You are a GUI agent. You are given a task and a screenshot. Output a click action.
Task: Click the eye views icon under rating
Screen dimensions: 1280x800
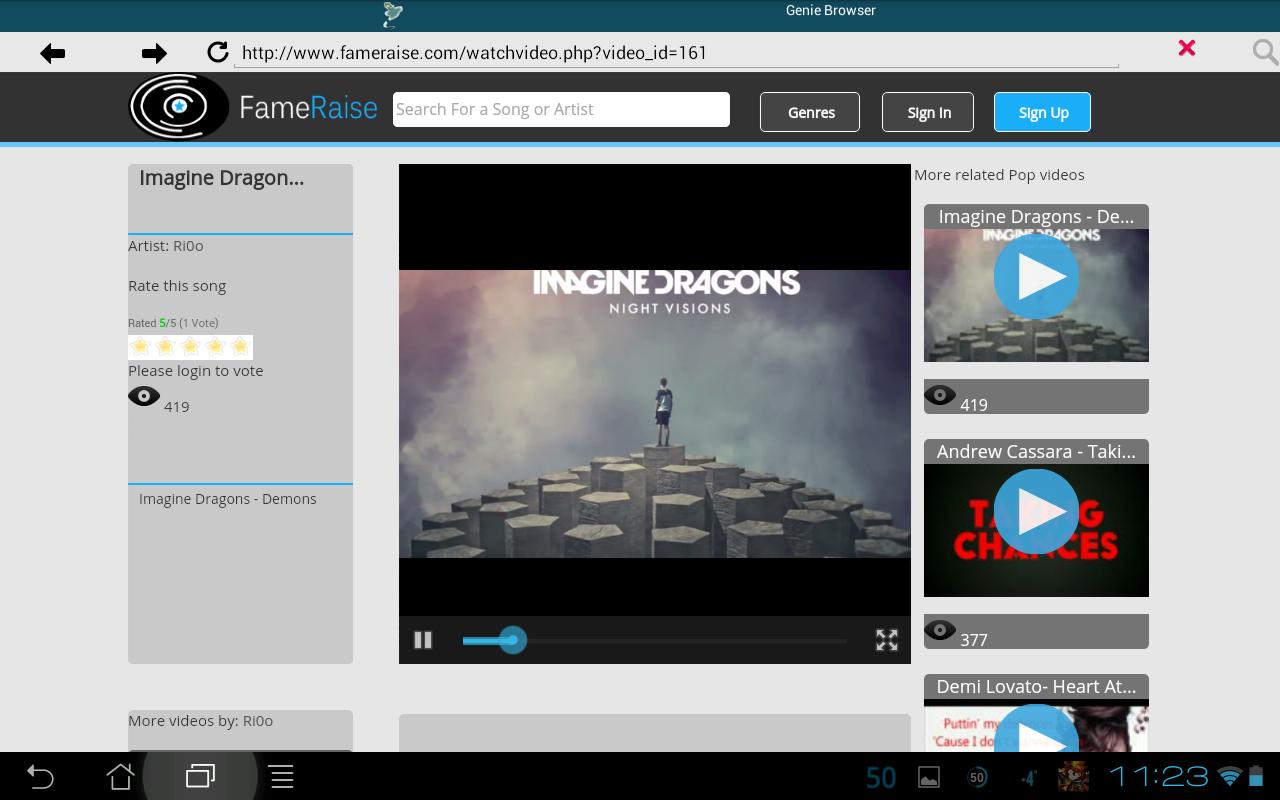point(144,396)
